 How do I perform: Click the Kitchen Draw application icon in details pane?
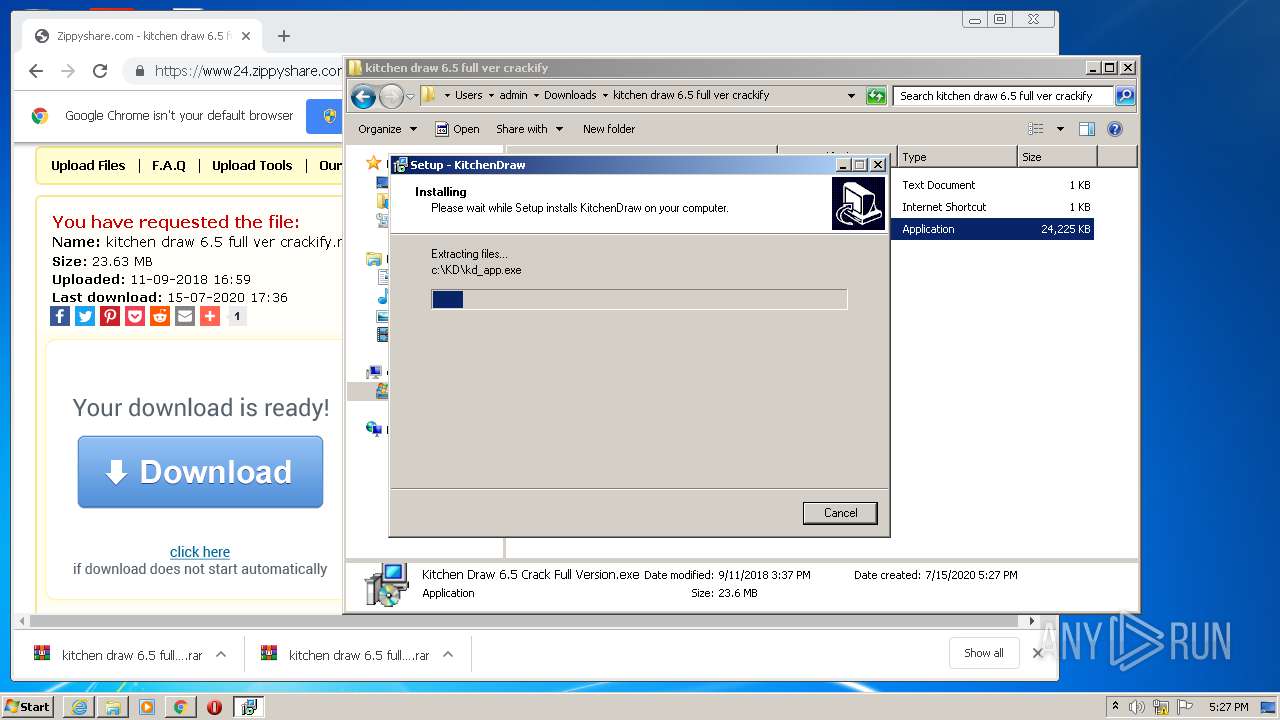tap(386, 584)
